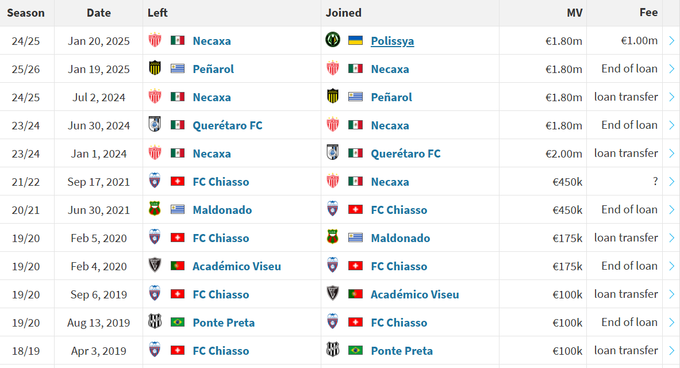
Task: Click Necaxa crest in Joined column, Jun 30, 2024
Action: point(333,125)
